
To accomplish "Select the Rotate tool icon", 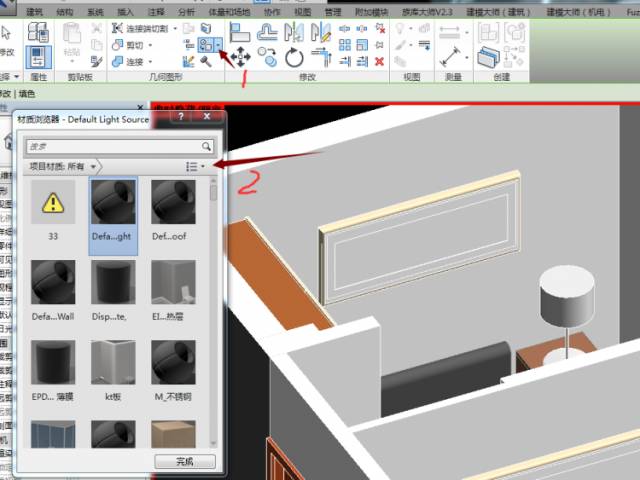I will [x=294, y=57].
